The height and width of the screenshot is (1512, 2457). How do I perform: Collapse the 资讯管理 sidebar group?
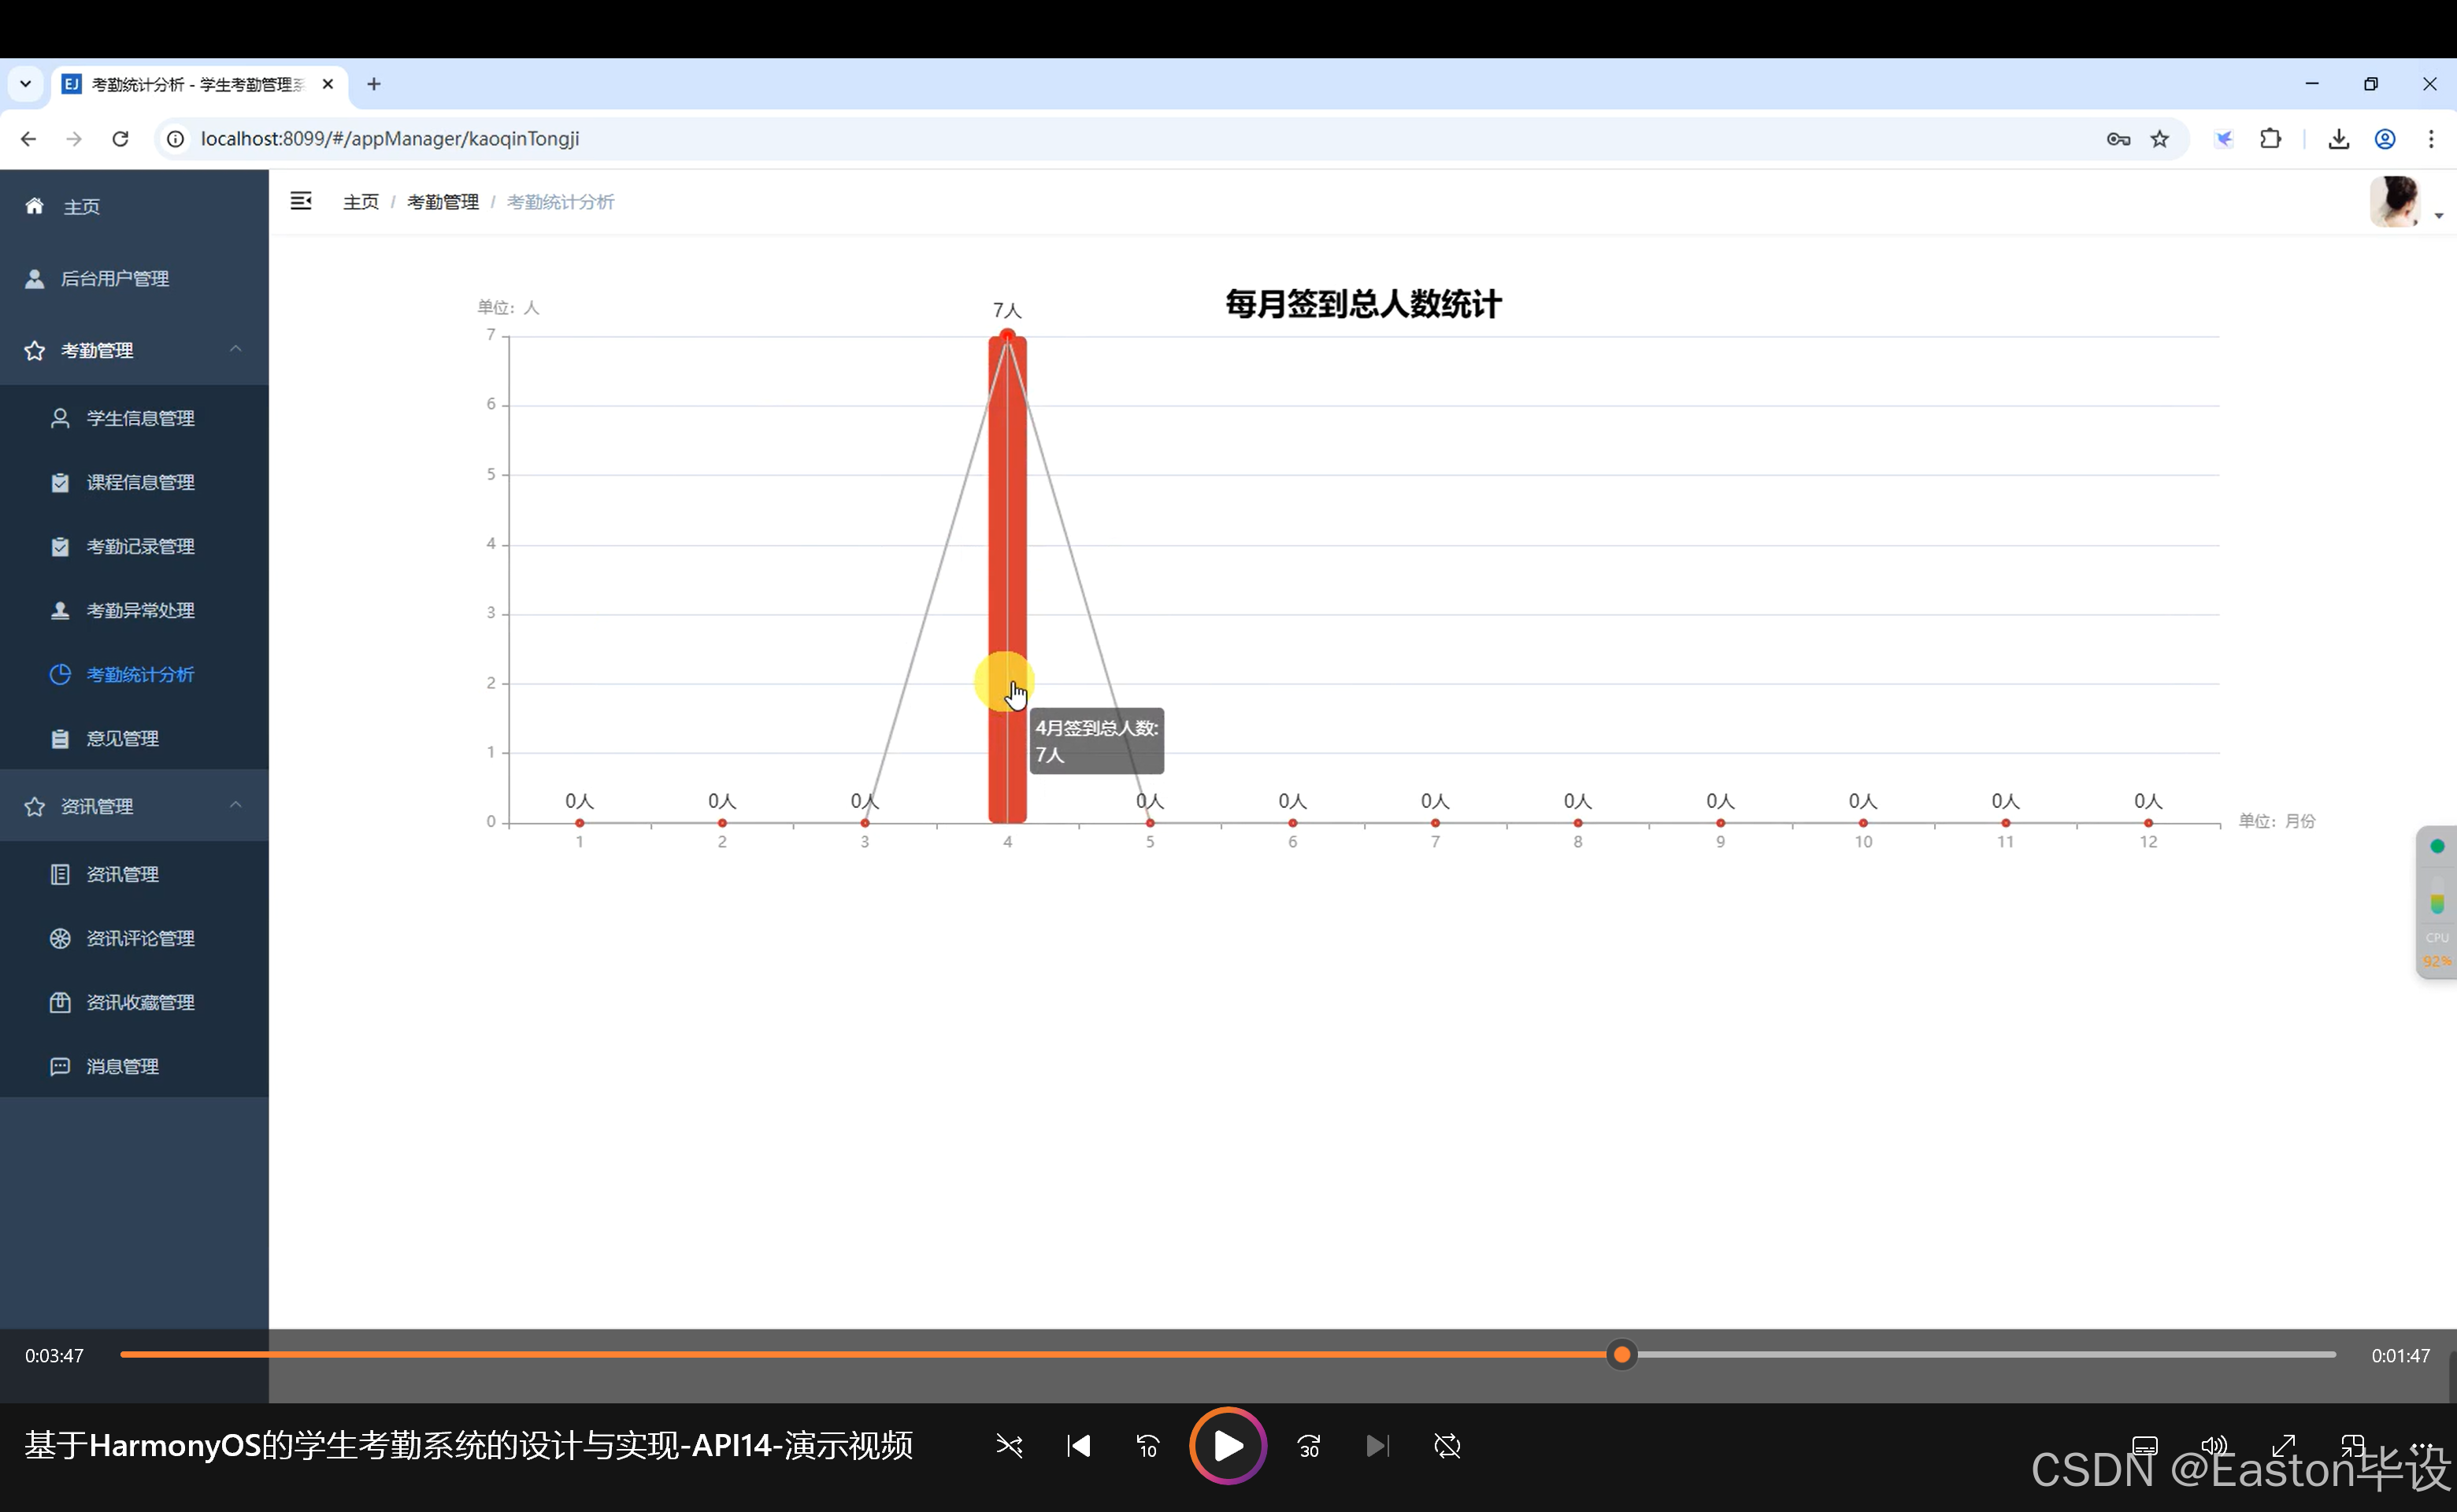click(236, 805)
